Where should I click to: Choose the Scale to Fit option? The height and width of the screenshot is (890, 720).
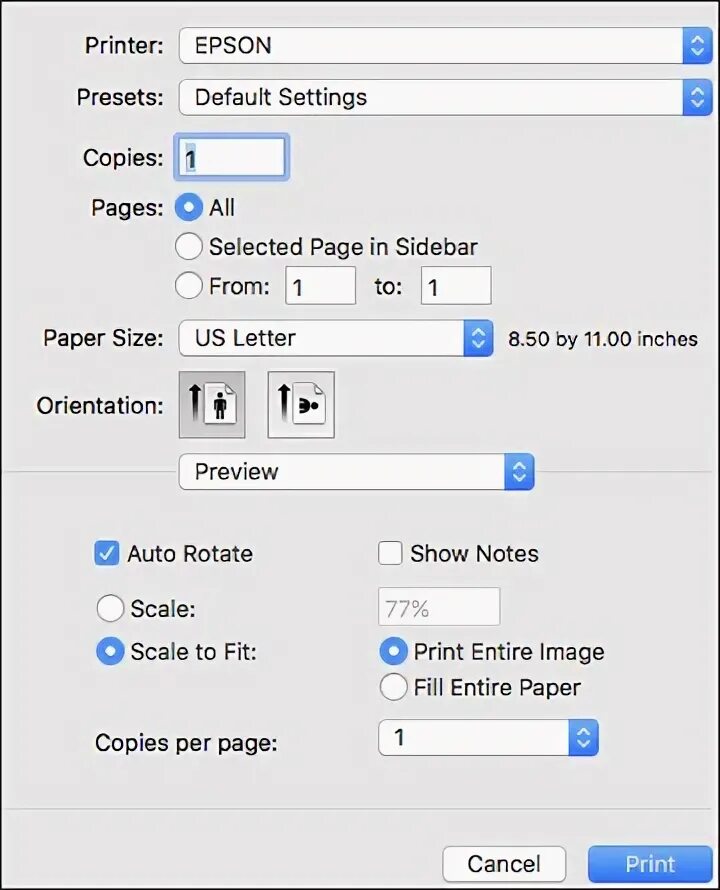point(109,652)
